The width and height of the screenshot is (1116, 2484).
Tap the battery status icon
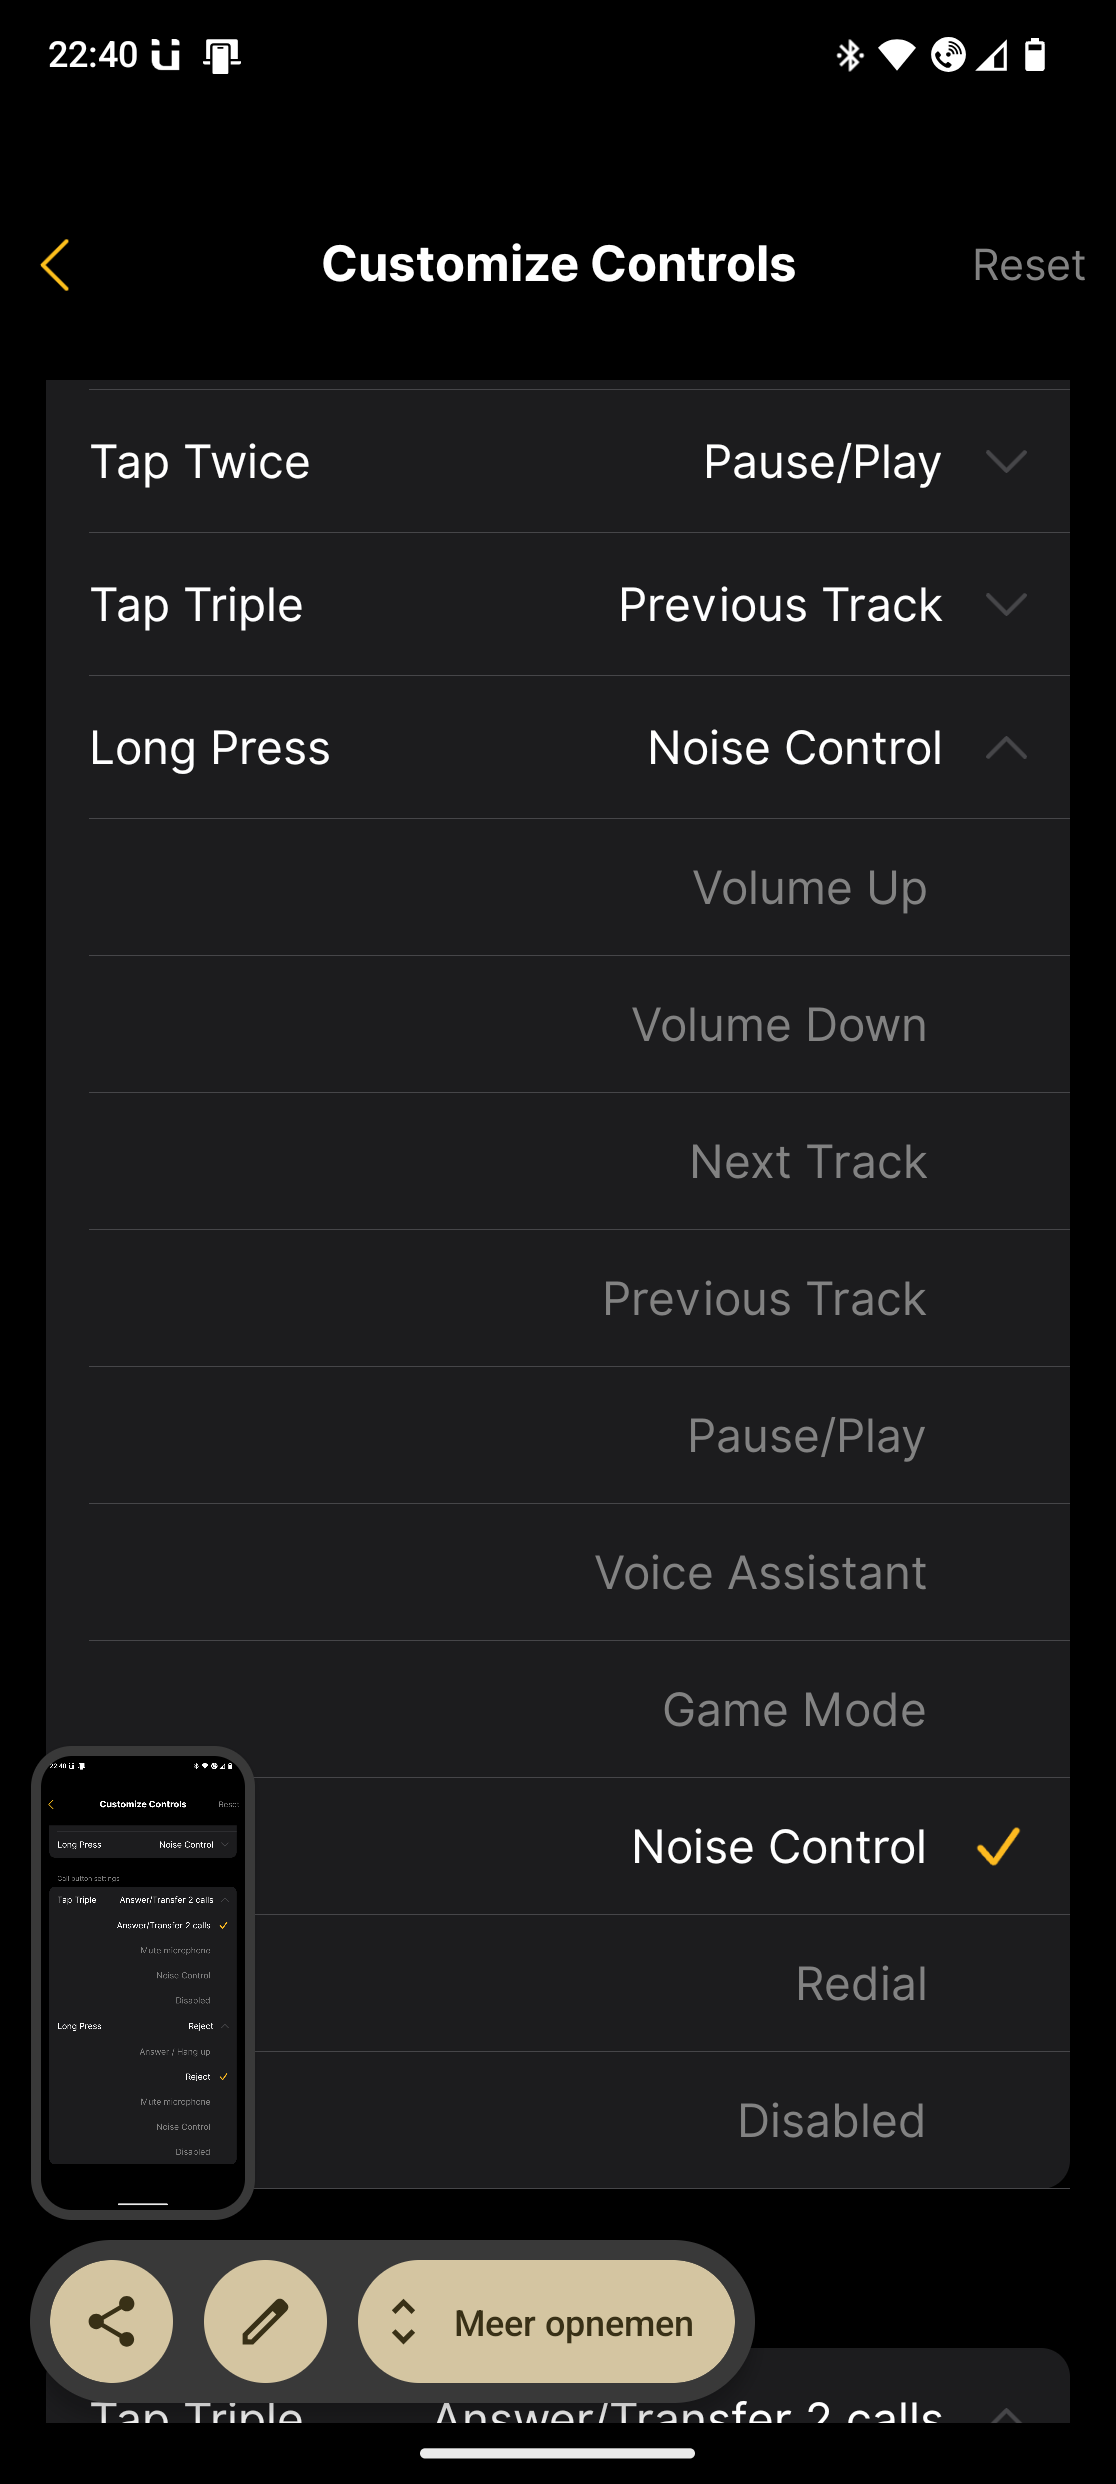click(1035, 55)
